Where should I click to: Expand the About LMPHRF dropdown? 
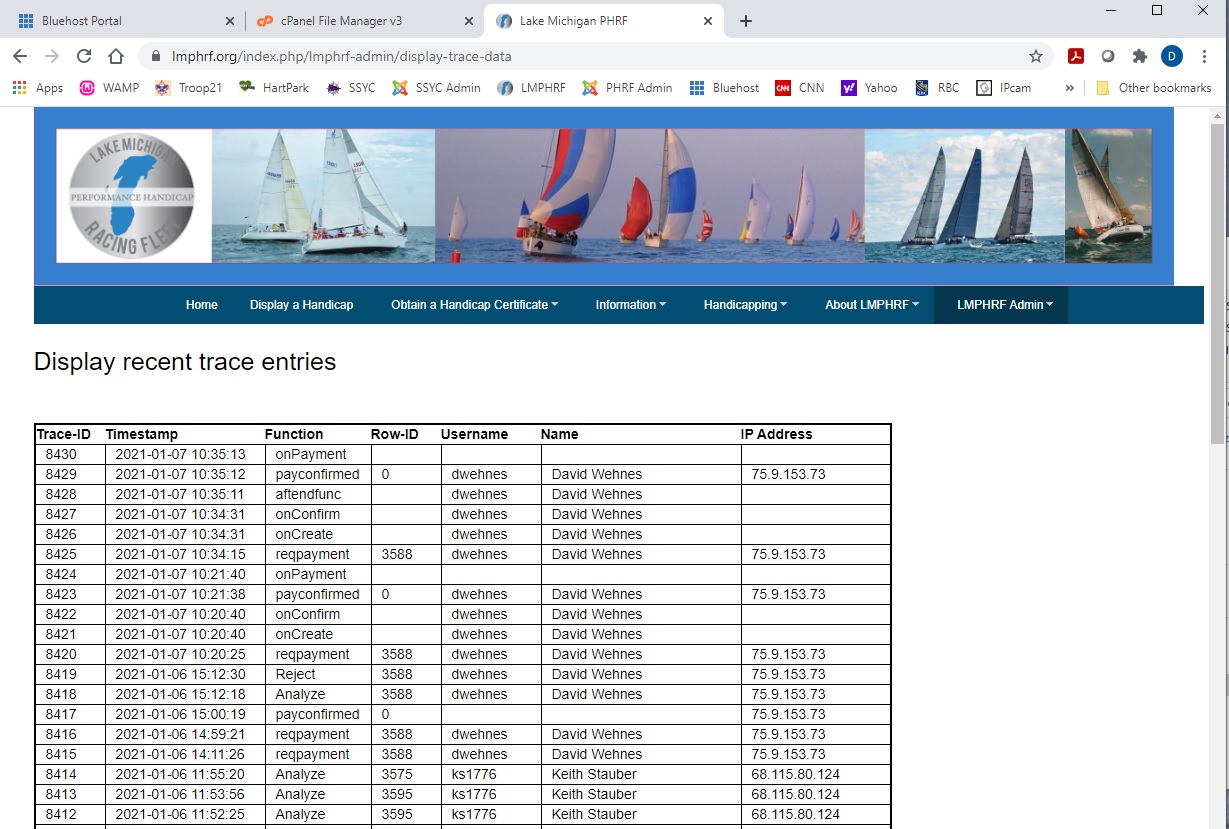pyautogui.click(x=871, y=305)
